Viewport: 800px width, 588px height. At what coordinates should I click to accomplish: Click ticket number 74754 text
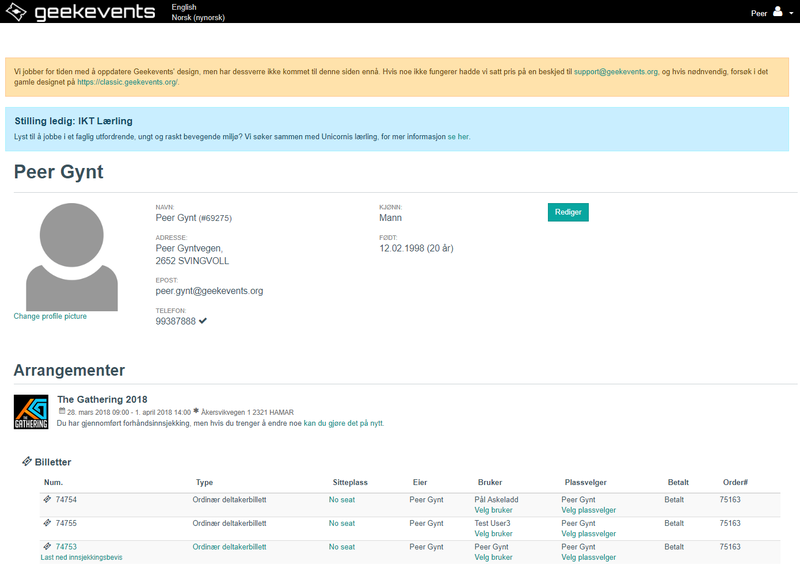pyautogui.click(x=66, y=500)
